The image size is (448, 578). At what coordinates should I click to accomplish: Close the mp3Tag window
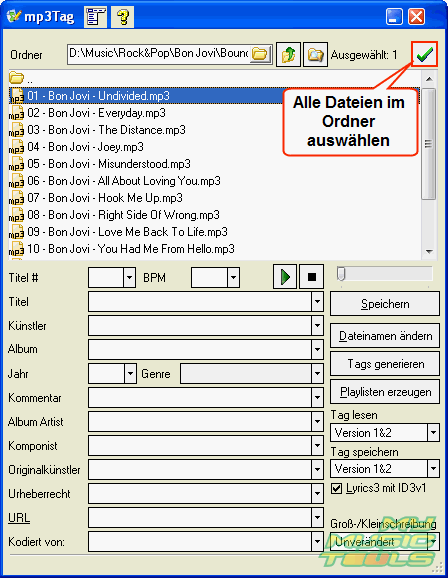coord(417,17)
